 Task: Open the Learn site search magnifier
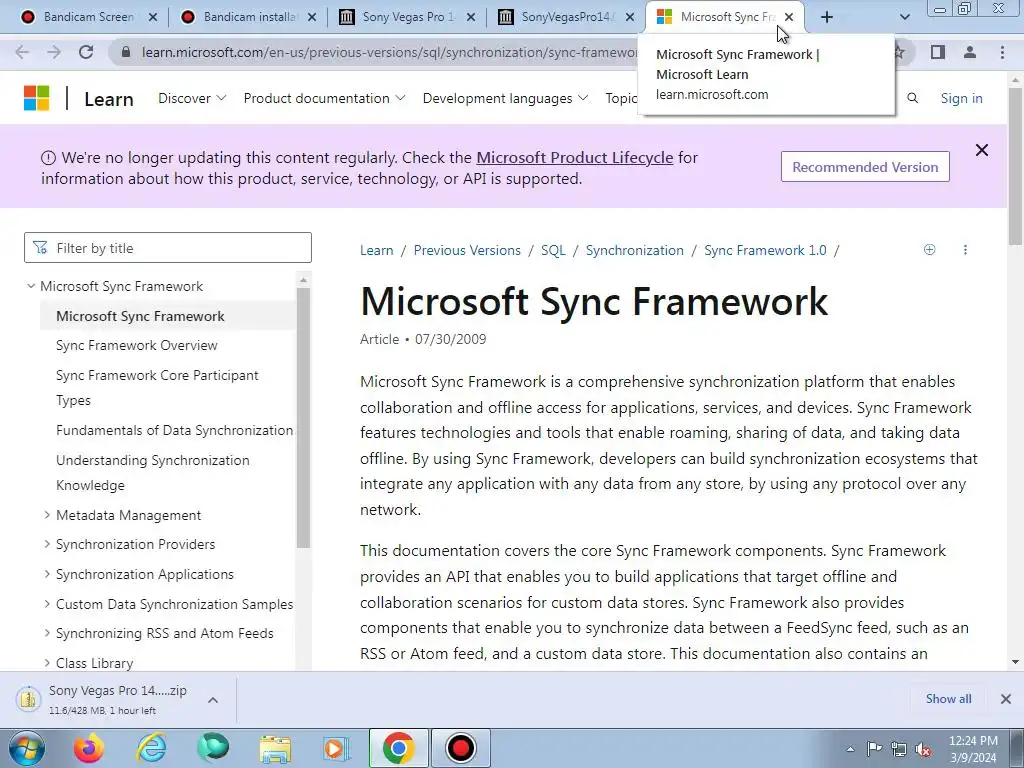coord(912,98)
